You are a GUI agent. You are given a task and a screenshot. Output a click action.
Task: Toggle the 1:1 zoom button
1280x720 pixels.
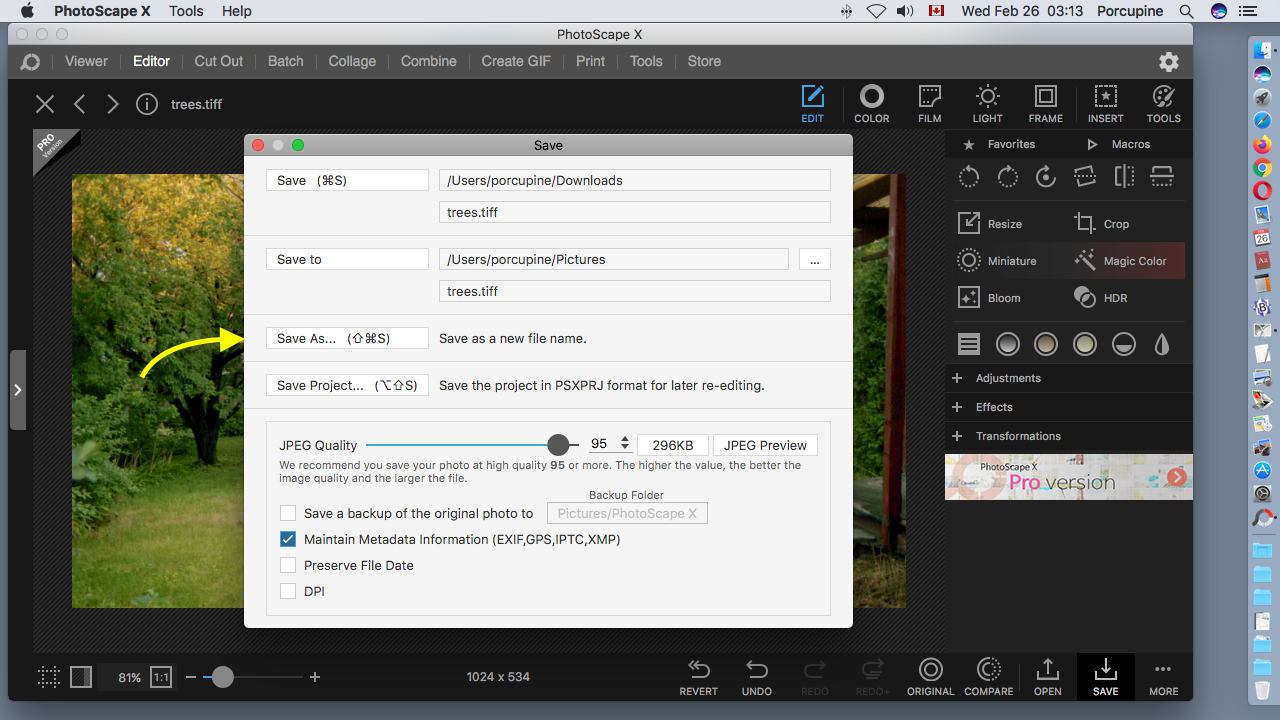point(161,677)
